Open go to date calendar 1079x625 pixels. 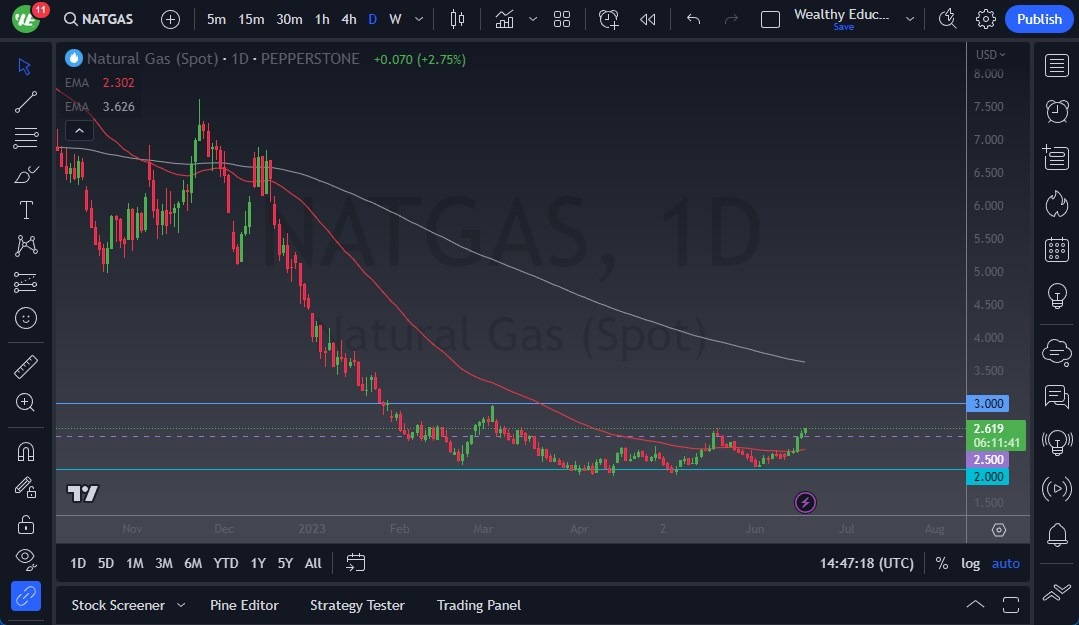[x=355, y=563]
